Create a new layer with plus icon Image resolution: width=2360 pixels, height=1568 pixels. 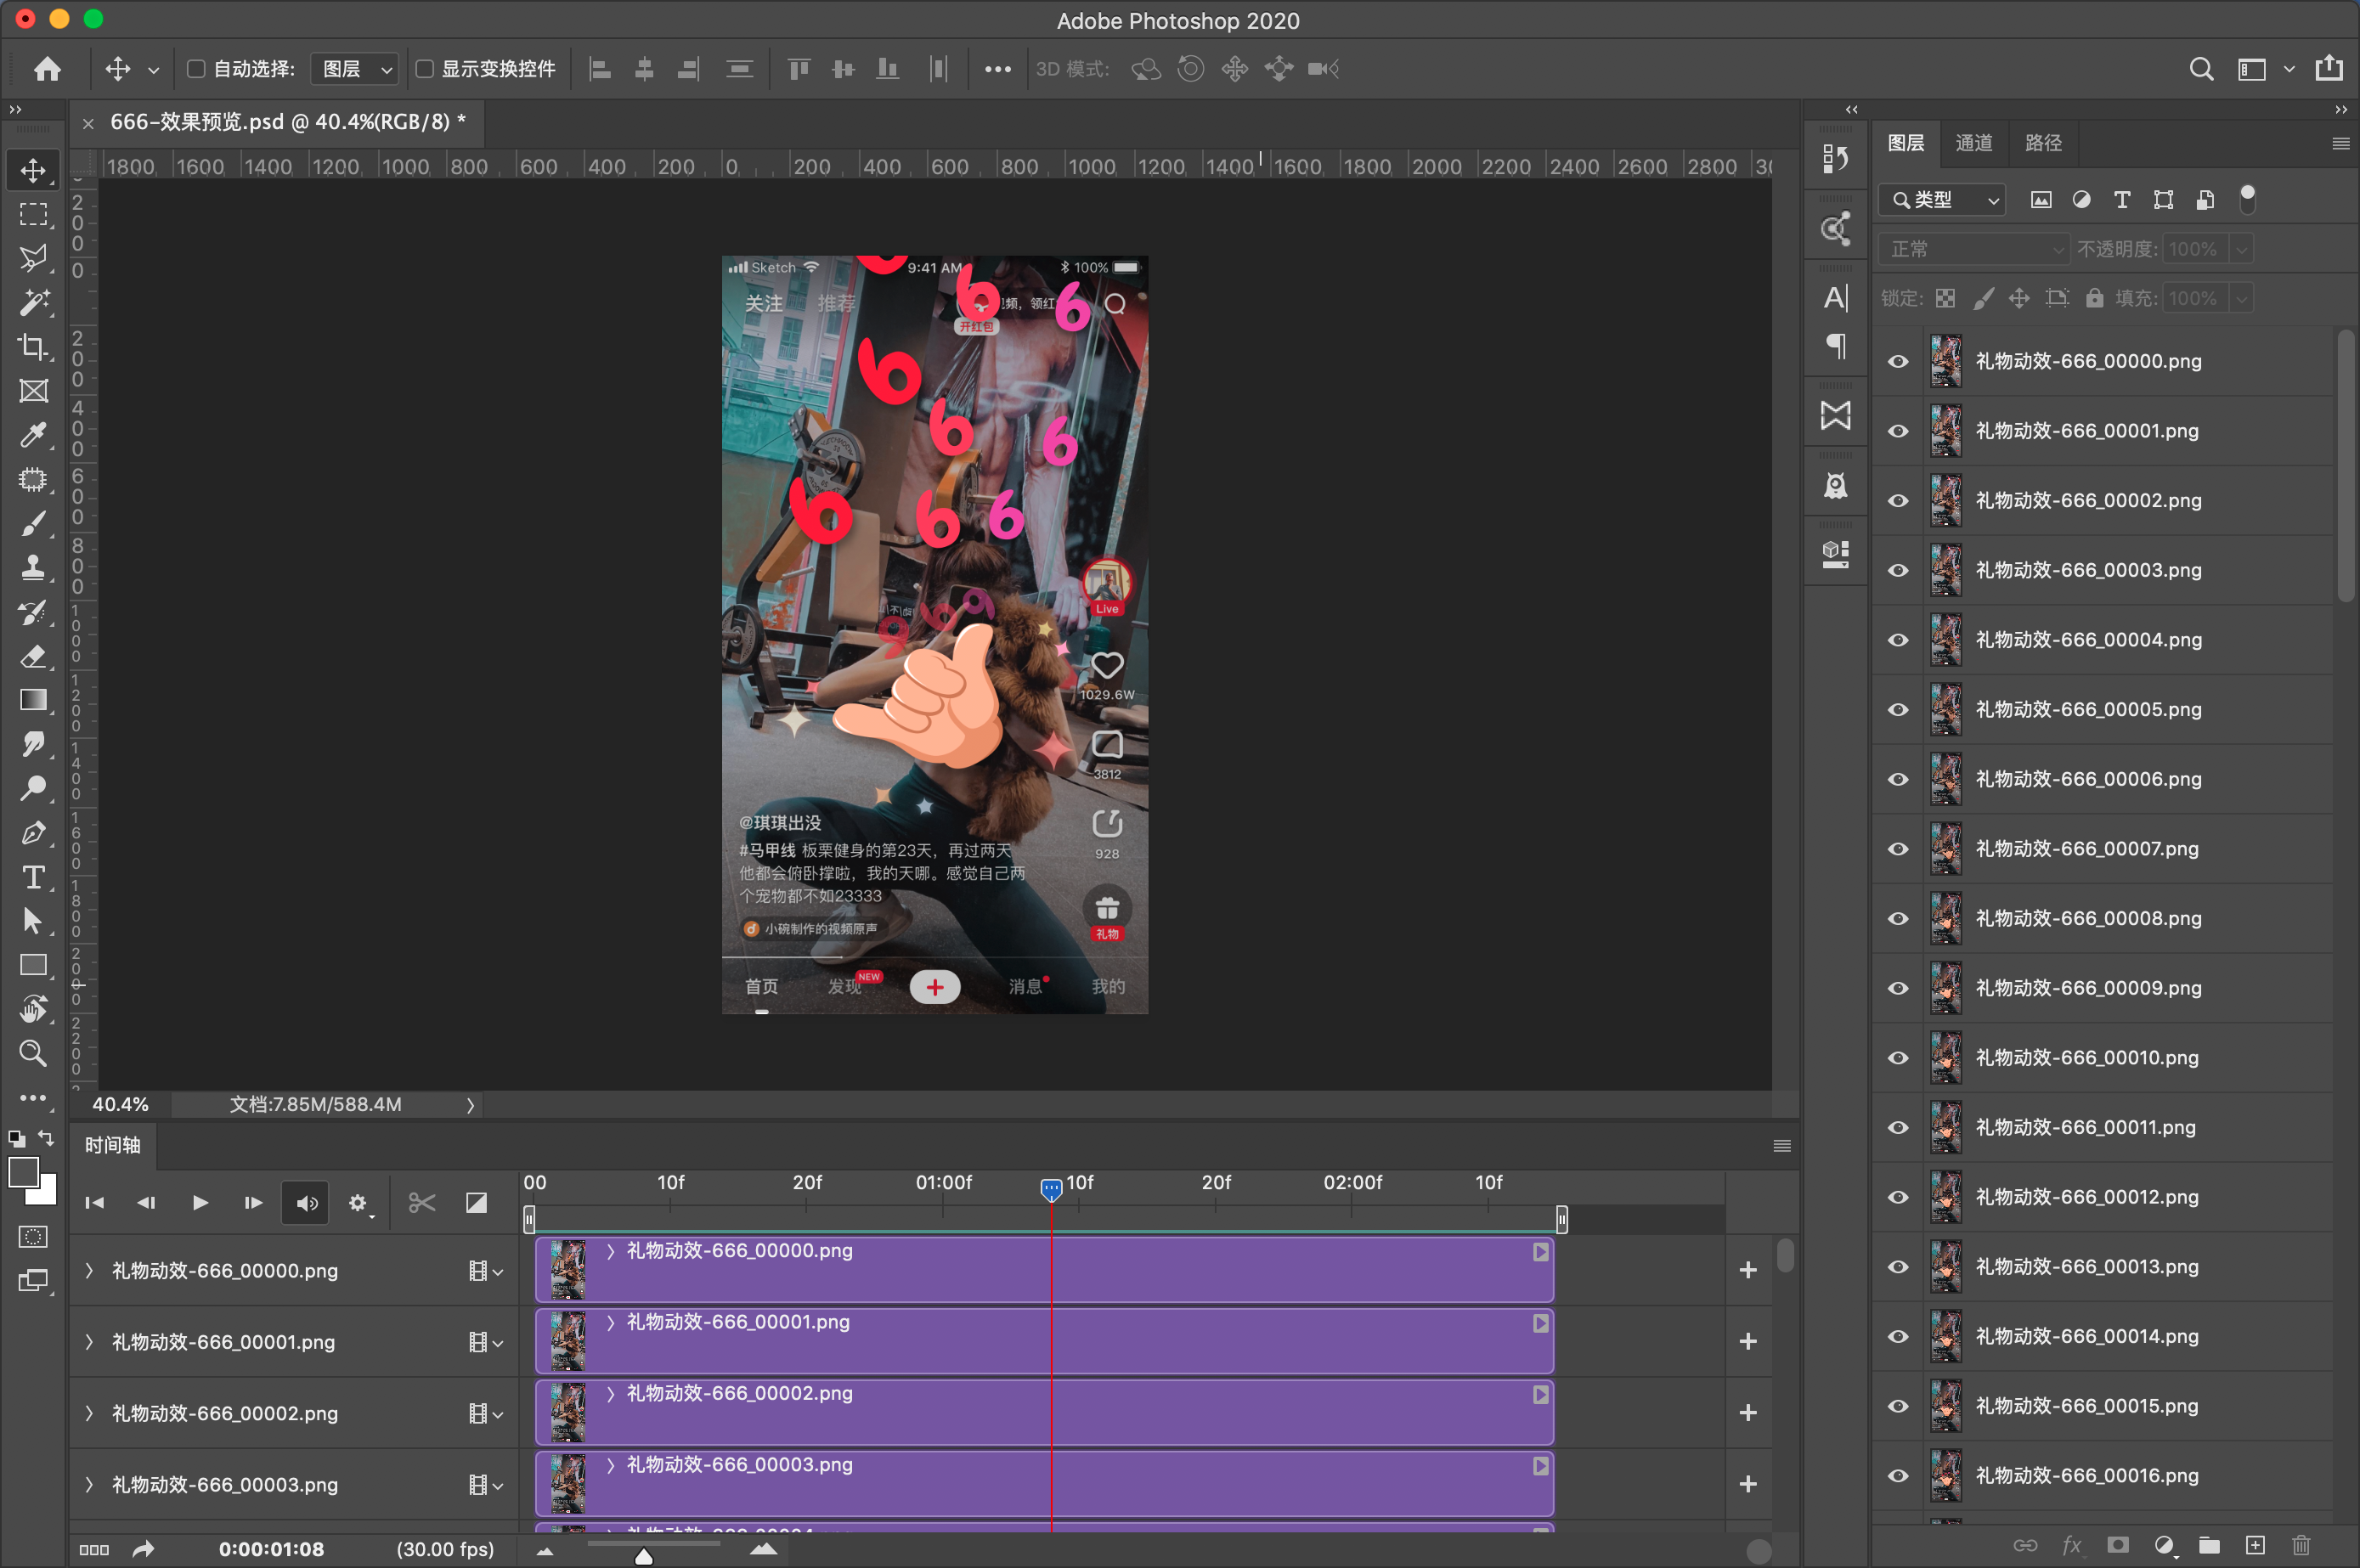point(2255,1545)
